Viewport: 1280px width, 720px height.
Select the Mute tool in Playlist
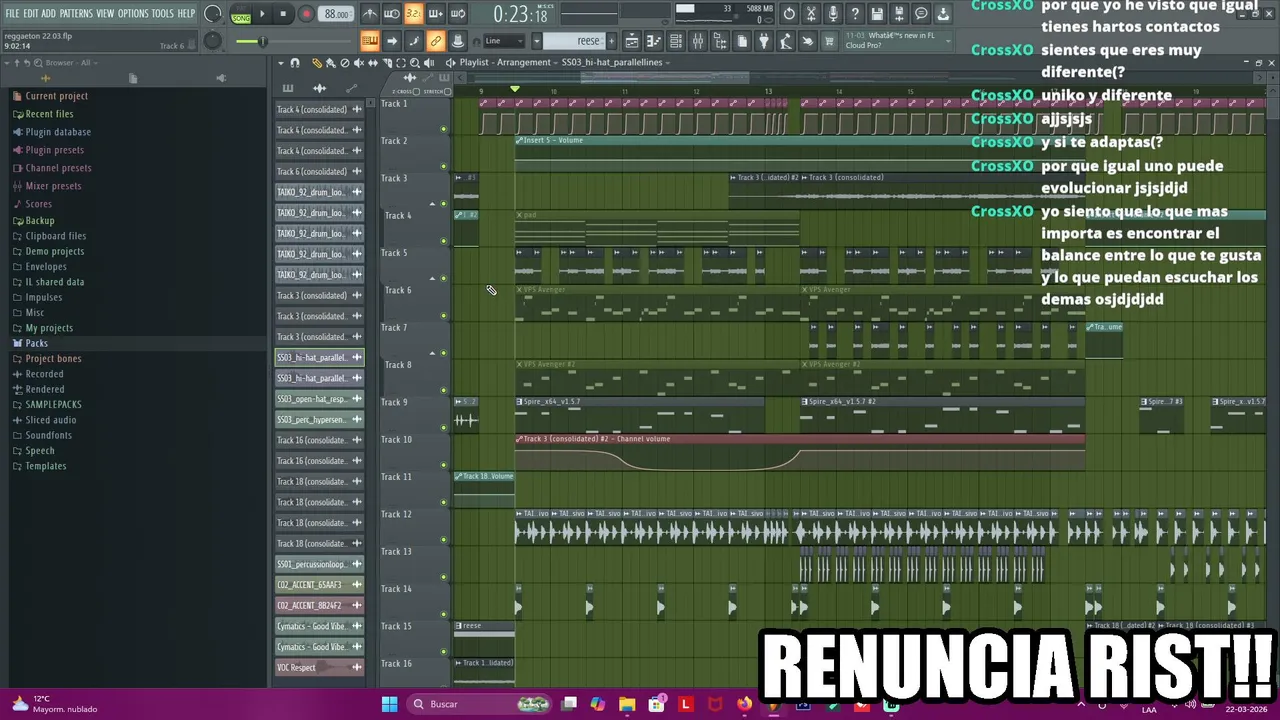[x=359, y=63]
